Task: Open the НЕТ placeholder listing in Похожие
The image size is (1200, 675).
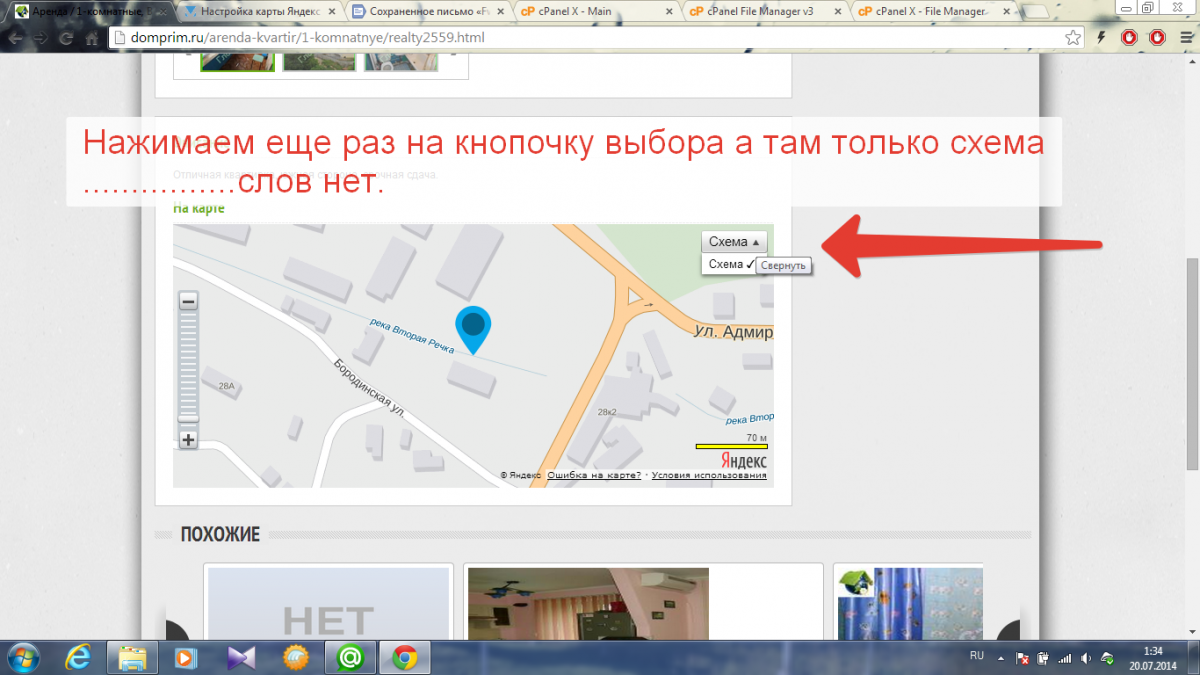Action: pyautogui.click(x=329, y=603)
